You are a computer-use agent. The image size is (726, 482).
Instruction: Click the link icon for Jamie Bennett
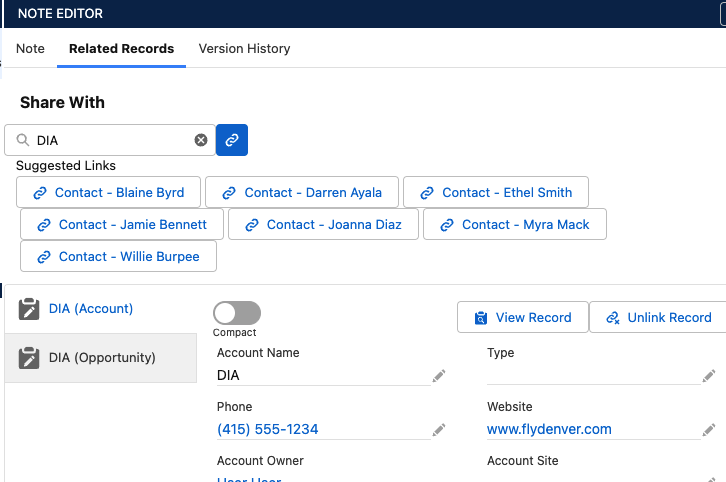tap(44, 225)
